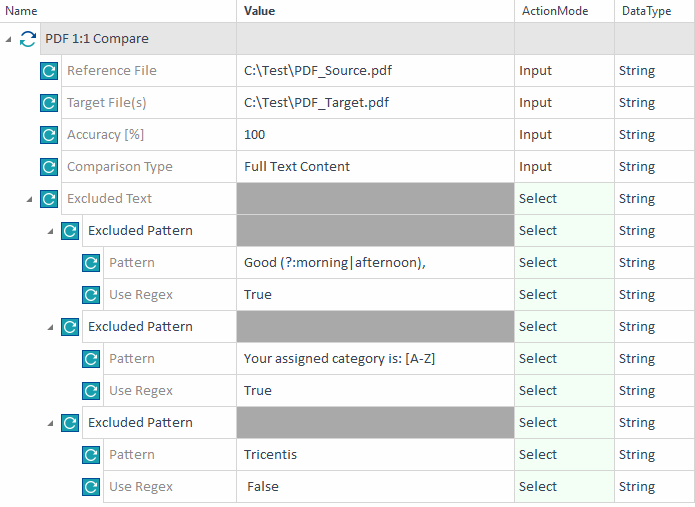This screenshot has width=695, height=507.
Task: Click the icon beside Reference File
Action: coord(49,71)
